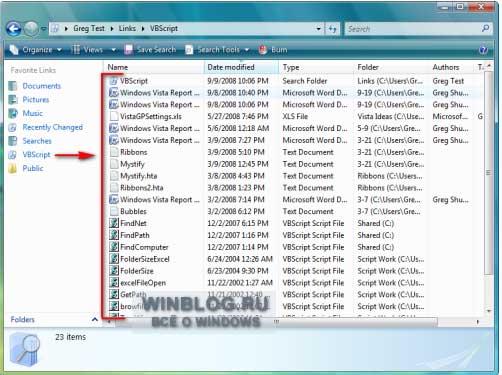Click the Refresh button next to address bar
502x375 pixels.
pos(332,29)
